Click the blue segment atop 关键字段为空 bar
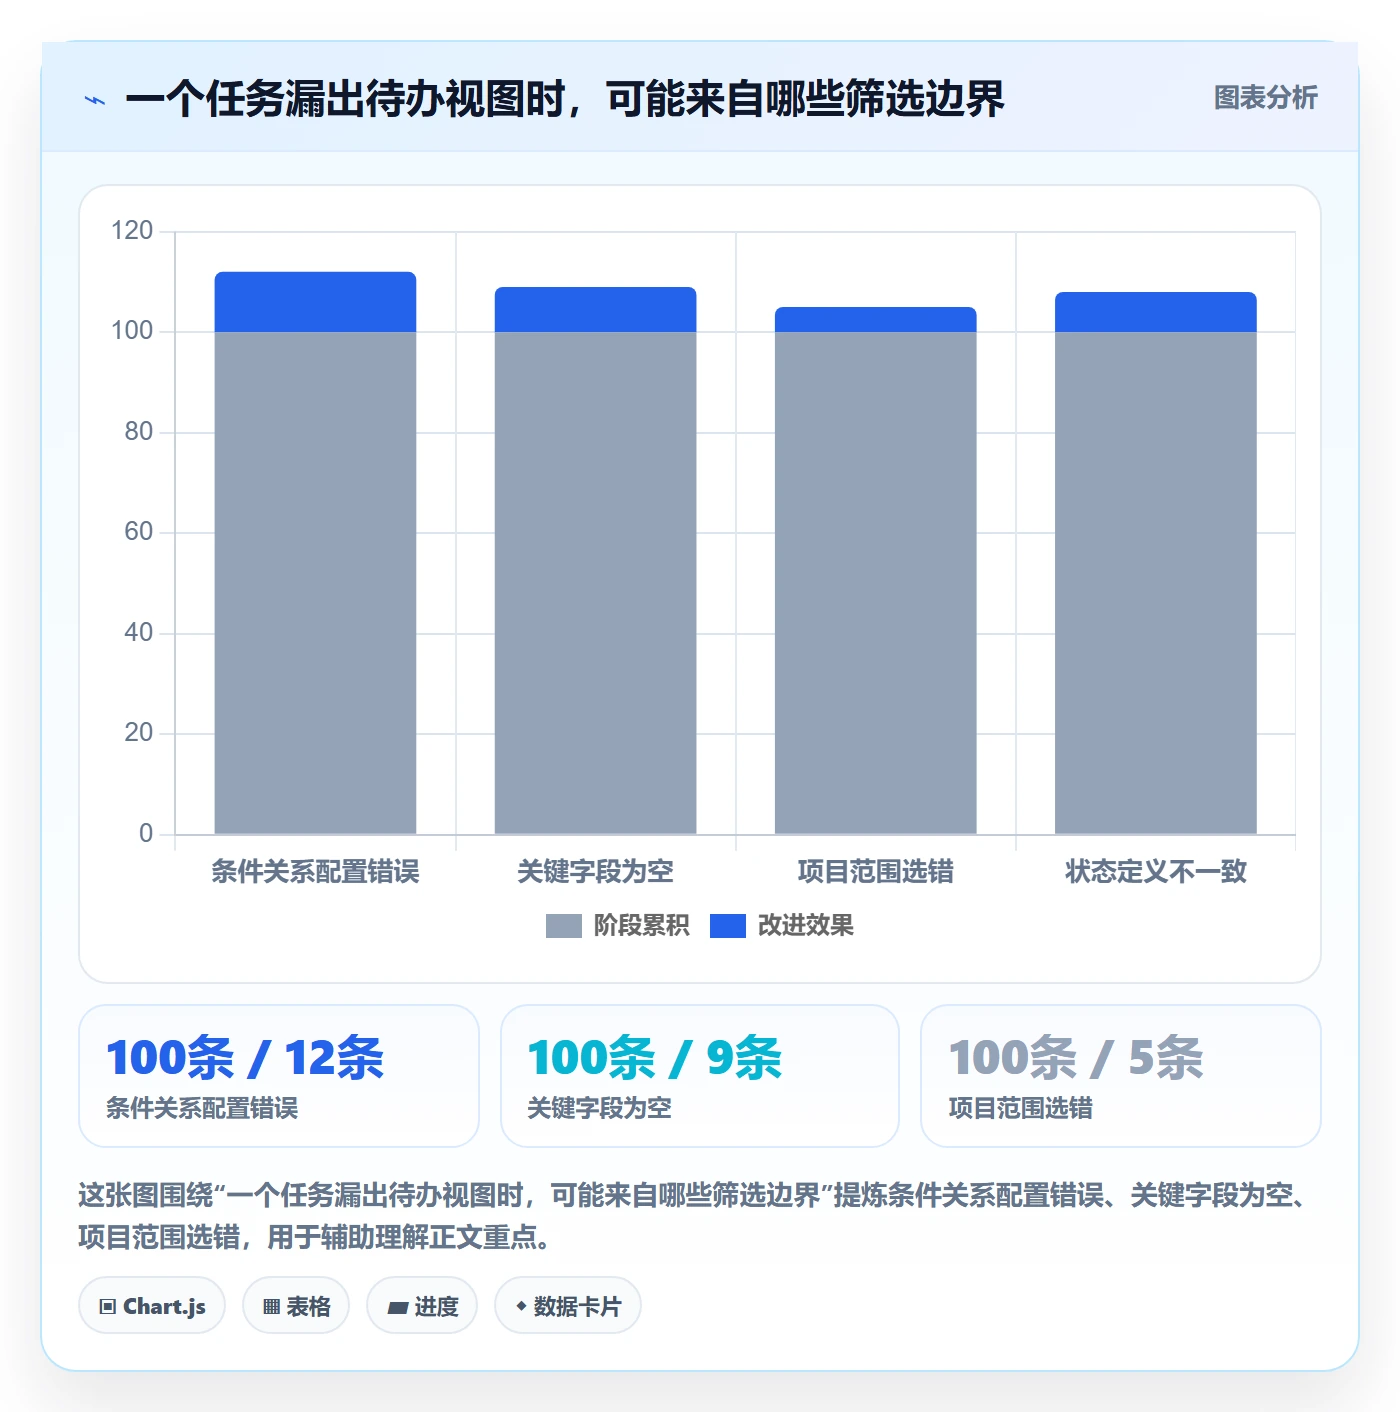 [x=595, y=310]
